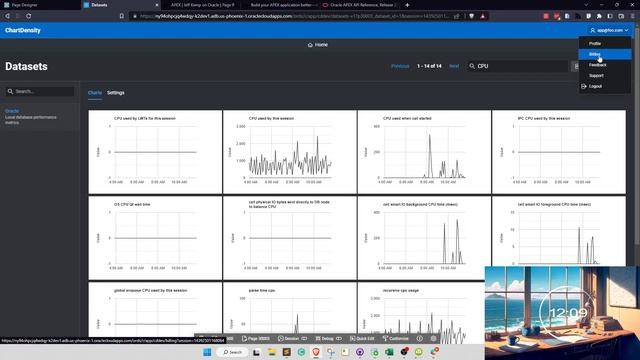Image resolution: width=640 pixels, height=360 pixels.
Task: Open the 'cell smart IO foreground CPU time' chart
Action: pos(559,231)
